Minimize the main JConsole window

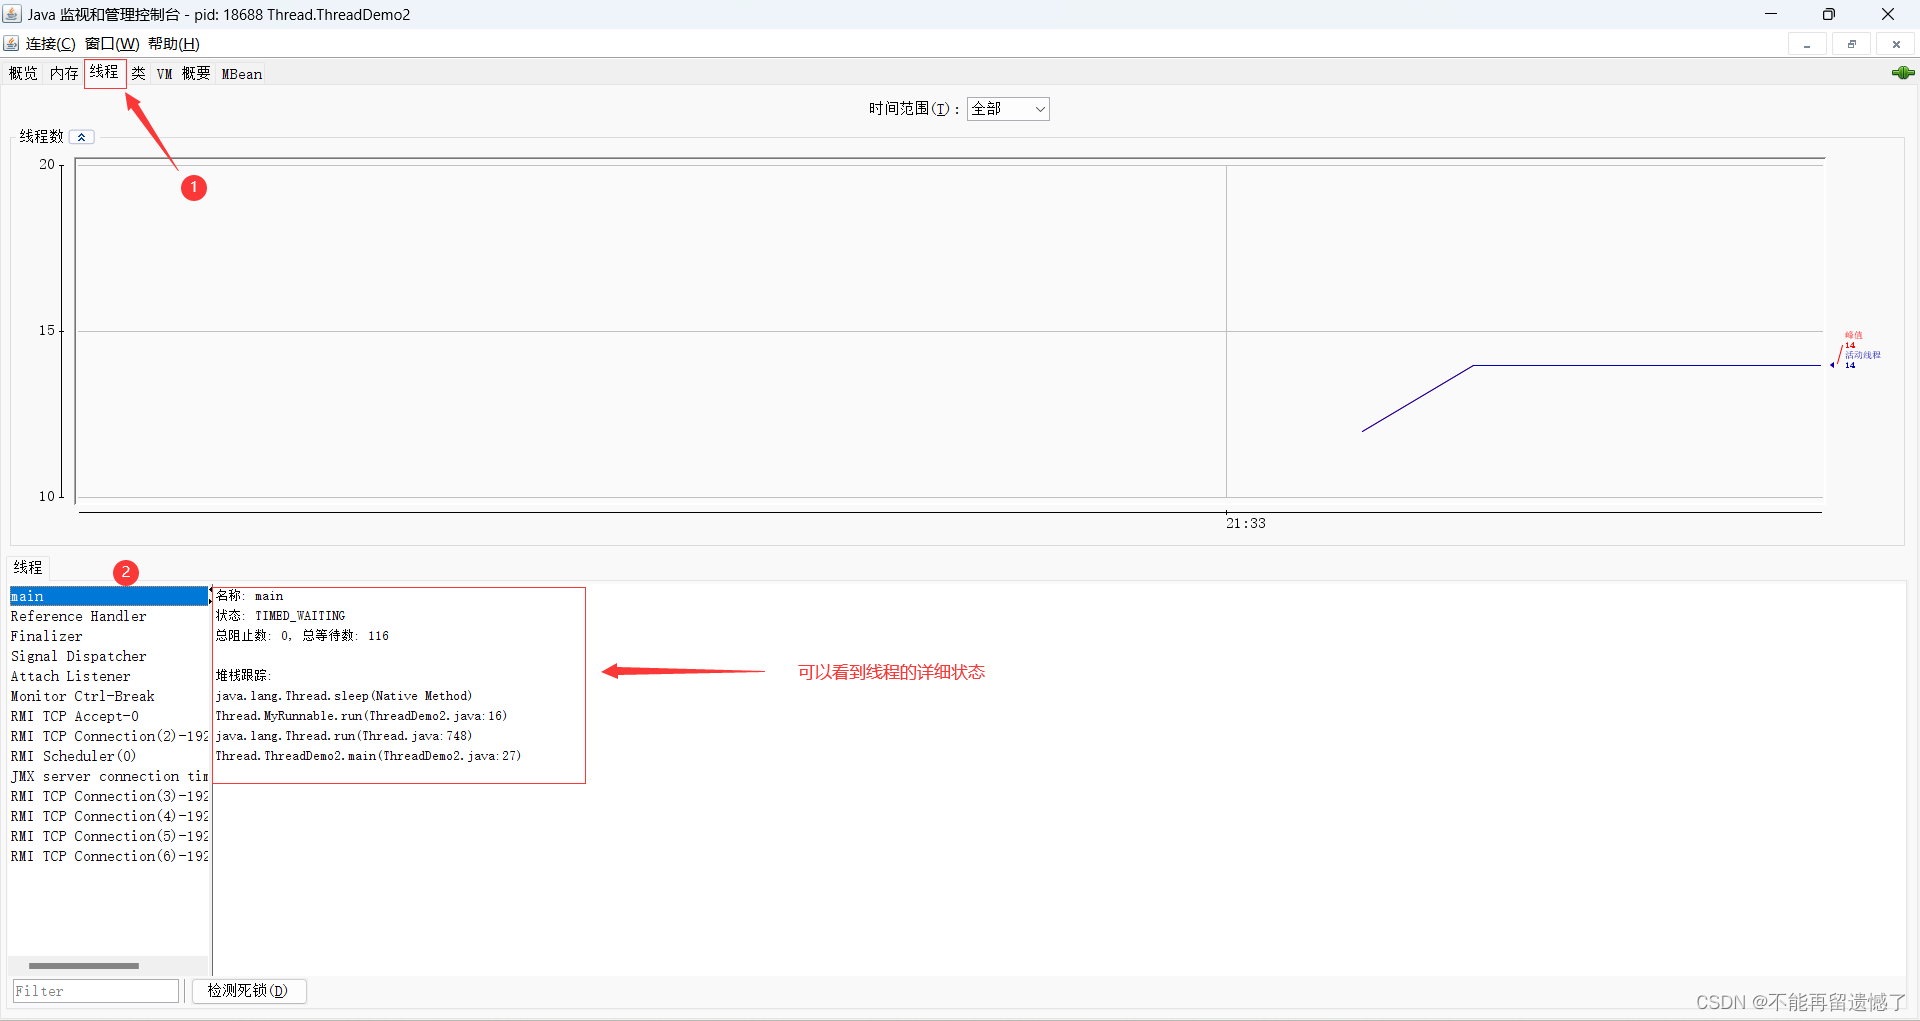[x=1771, y=14]
